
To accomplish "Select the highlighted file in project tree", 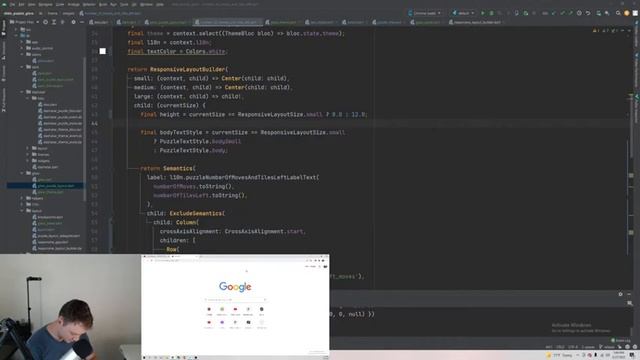I will (46, 186).
